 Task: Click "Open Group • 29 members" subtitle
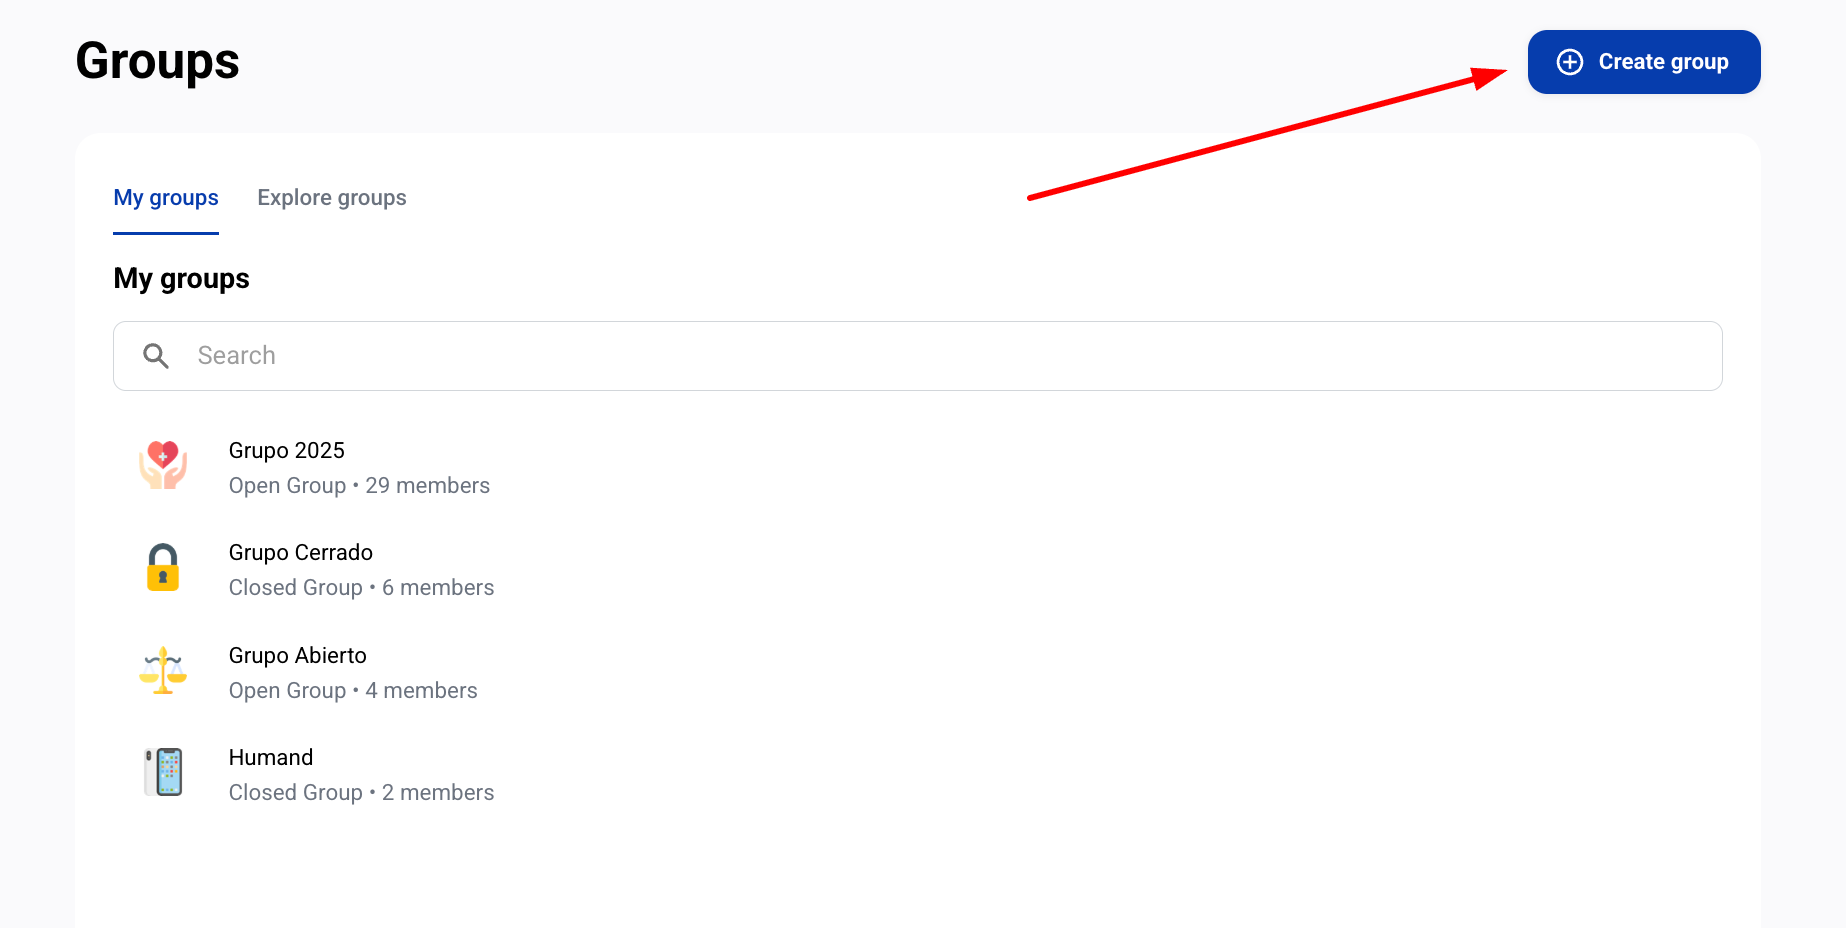(359, 486)
